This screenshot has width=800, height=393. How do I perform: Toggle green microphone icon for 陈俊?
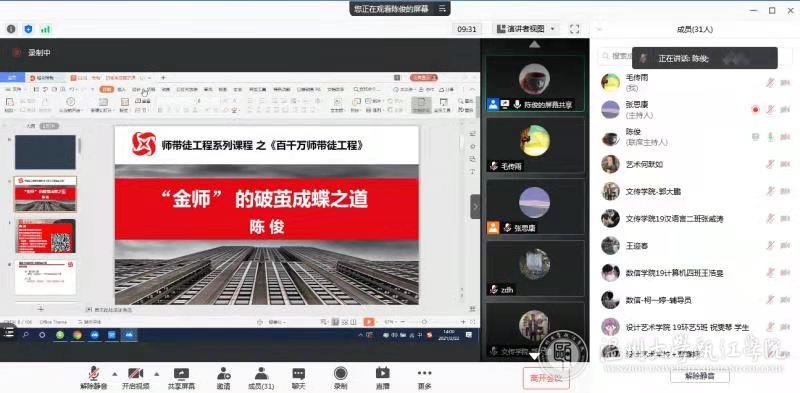point(770,137)
